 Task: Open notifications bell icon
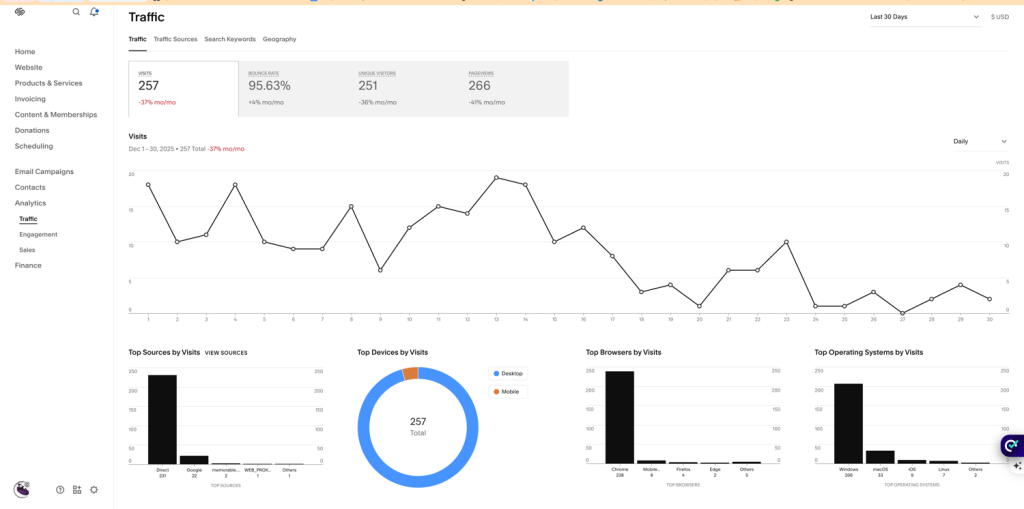point(94,12)
